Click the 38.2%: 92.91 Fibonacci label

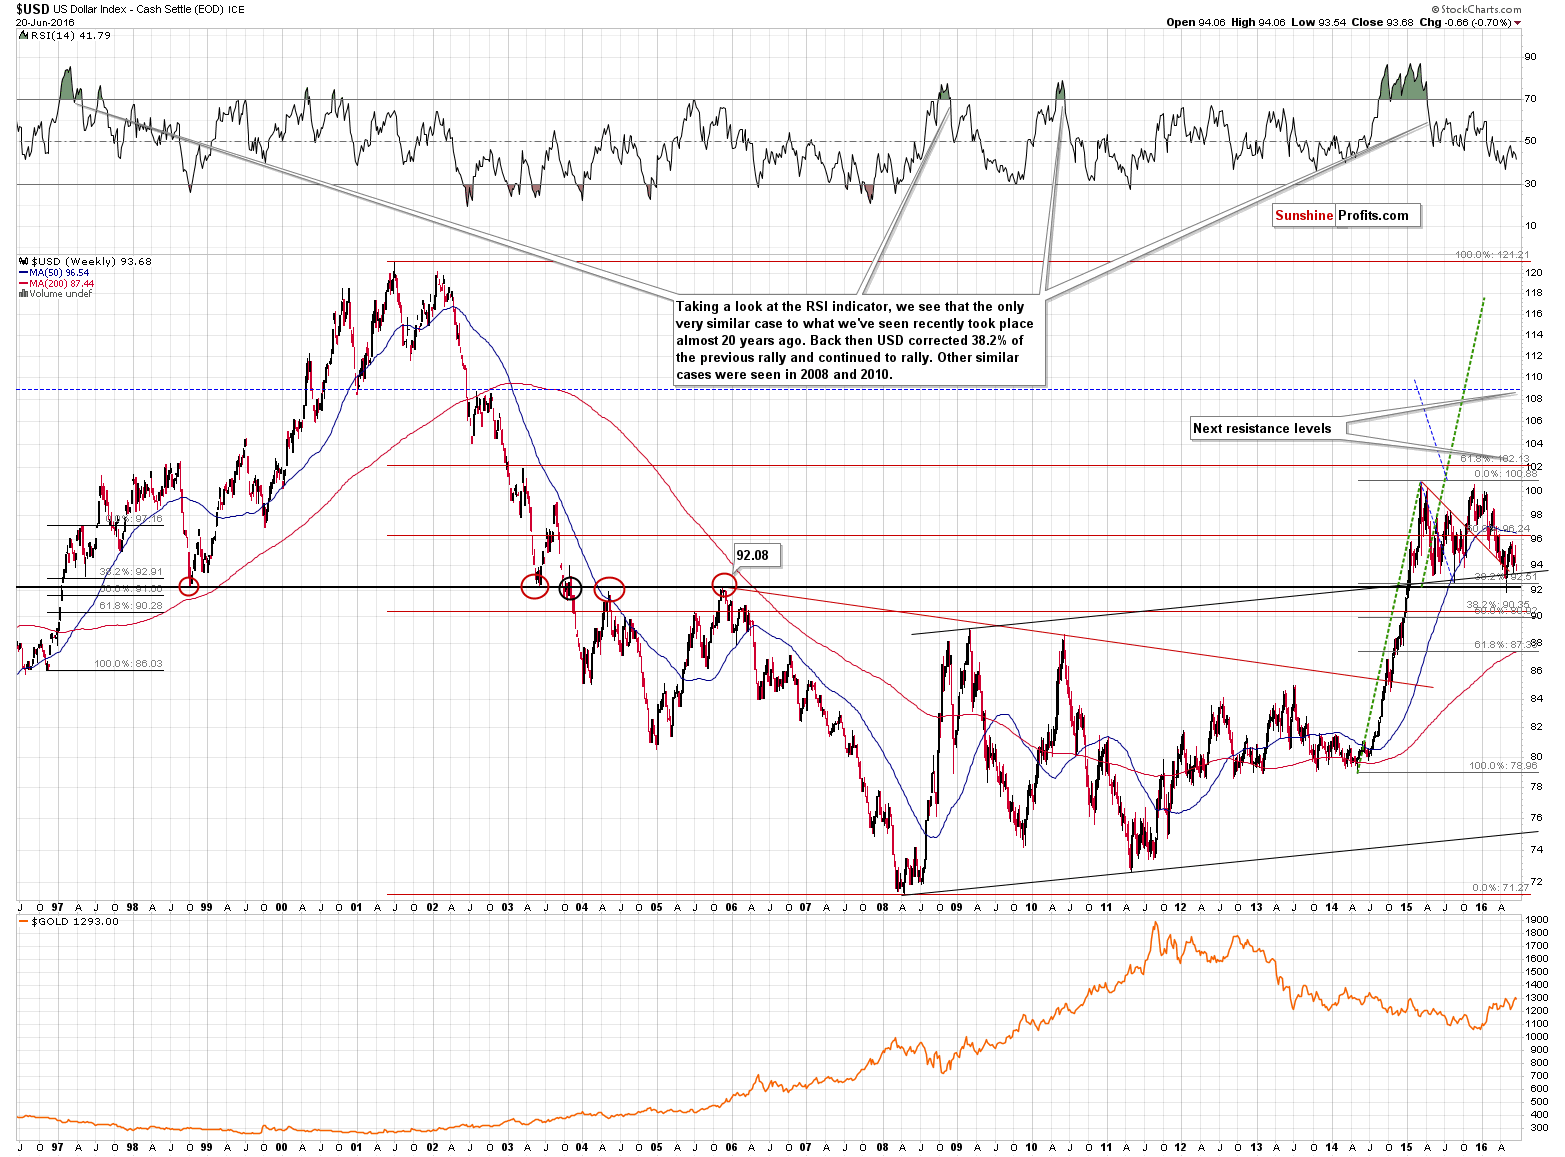tap(130, 572)
